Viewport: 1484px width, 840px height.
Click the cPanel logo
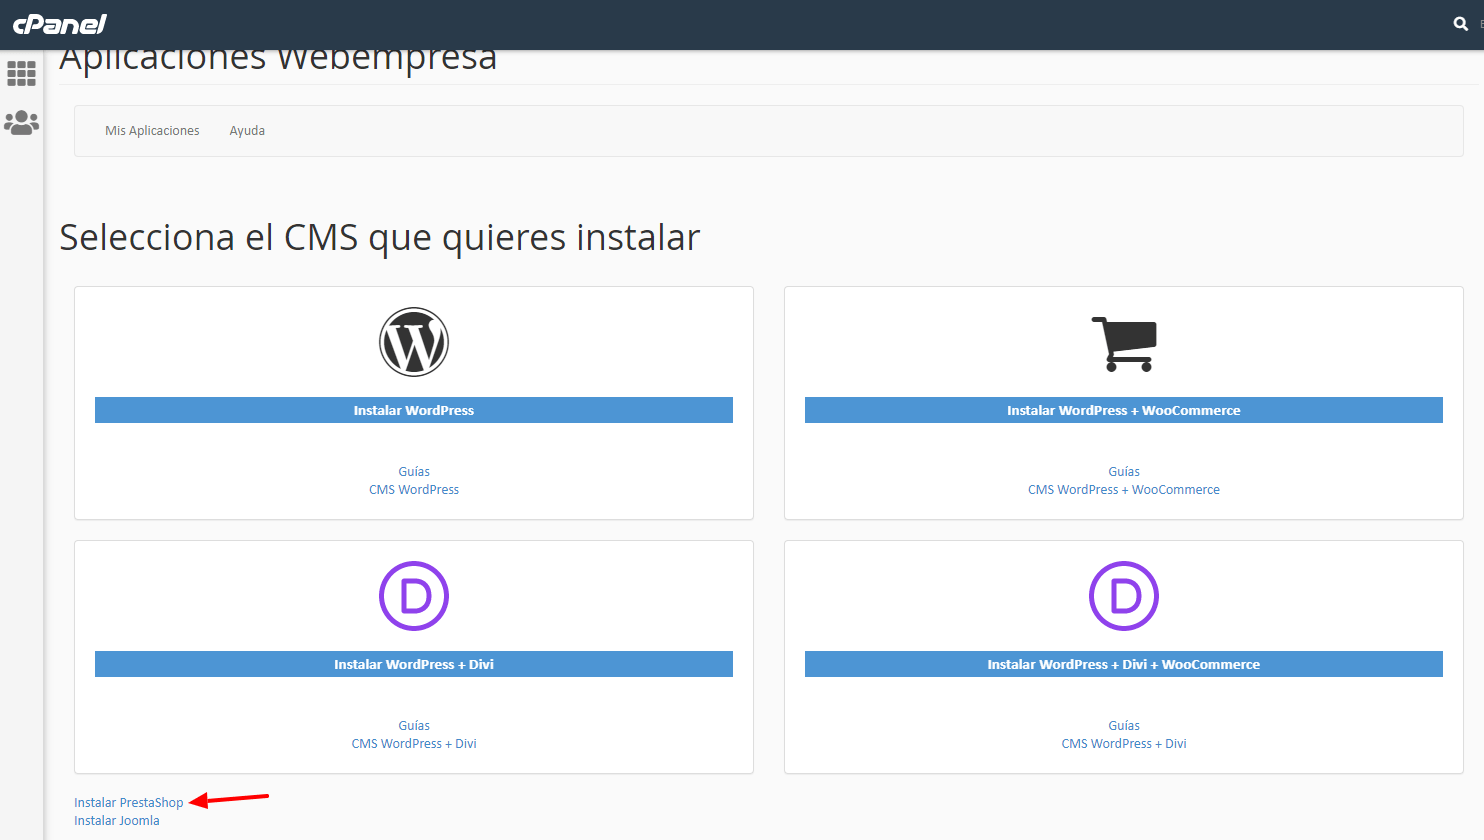[60, 24]
